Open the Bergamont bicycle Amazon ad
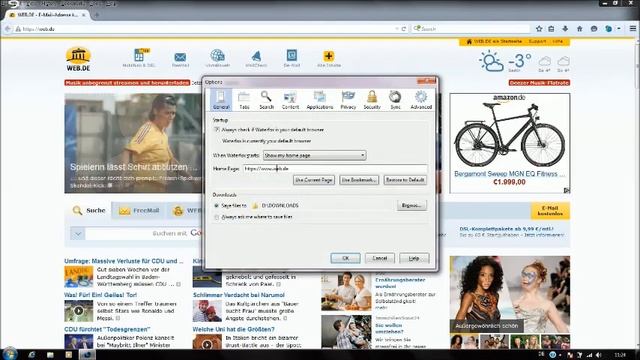 tap(509, 143)
